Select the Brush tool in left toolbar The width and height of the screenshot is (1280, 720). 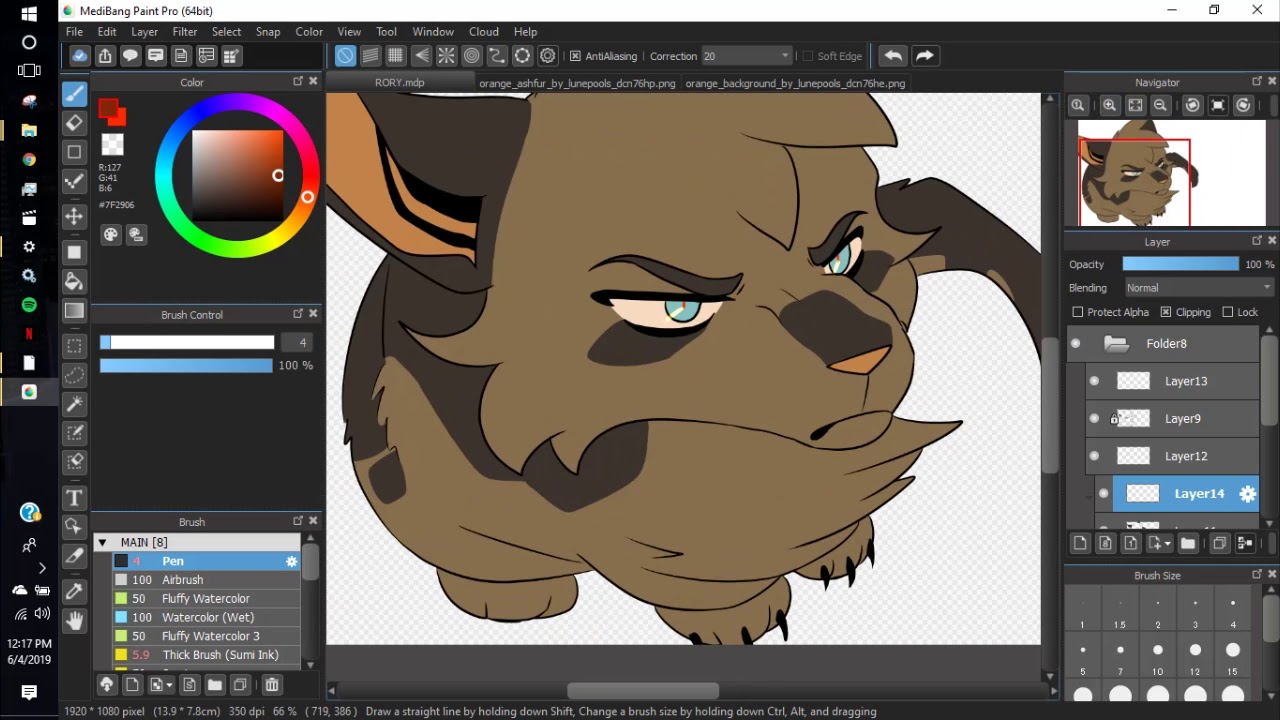[x=74, y=94]
